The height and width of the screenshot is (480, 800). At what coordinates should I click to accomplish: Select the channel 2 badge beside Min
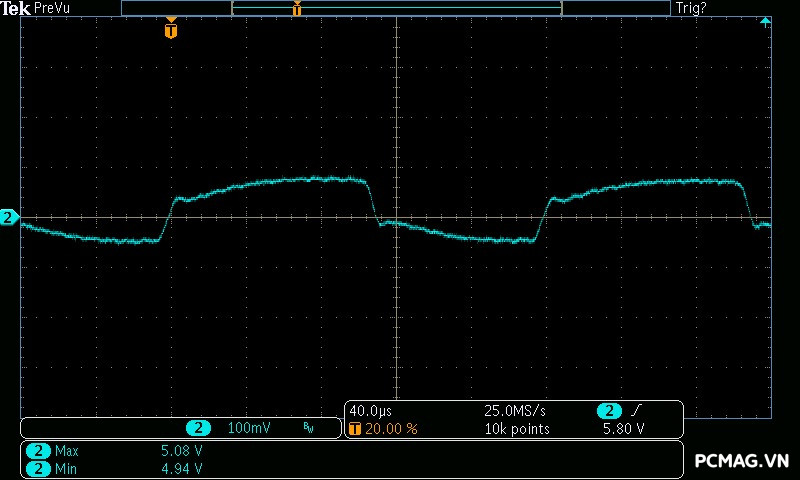(x=38, y=468)
